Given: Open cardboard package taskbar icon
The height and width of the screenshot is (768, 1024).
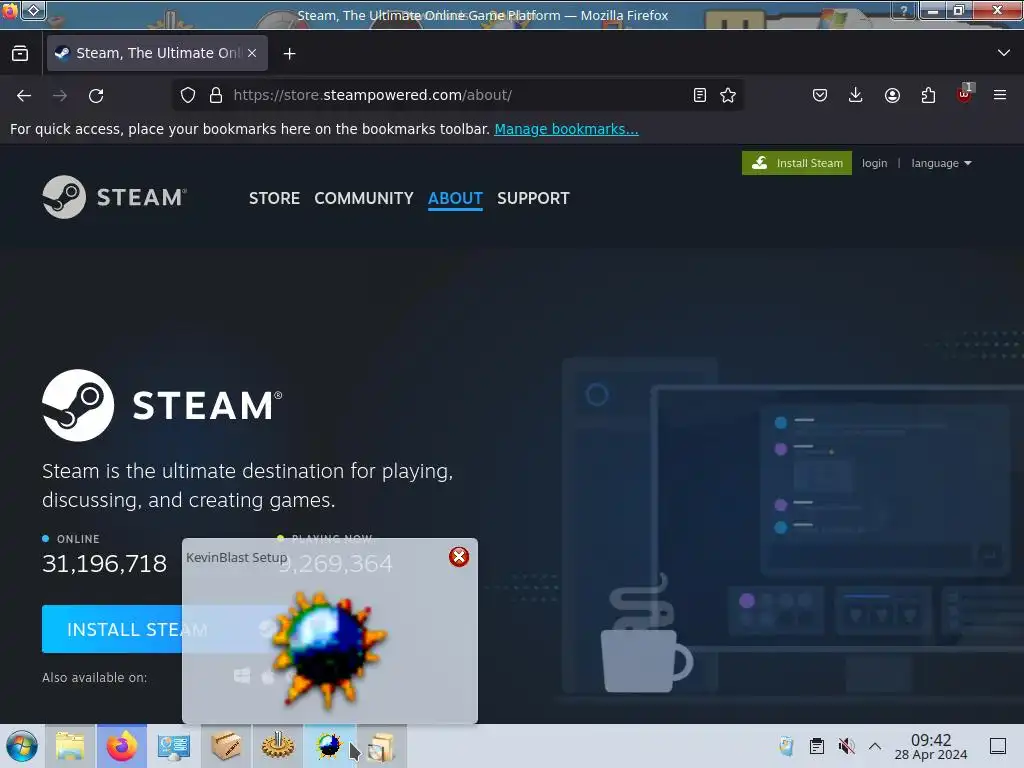Looking at the screenshot, I should 226,746.
